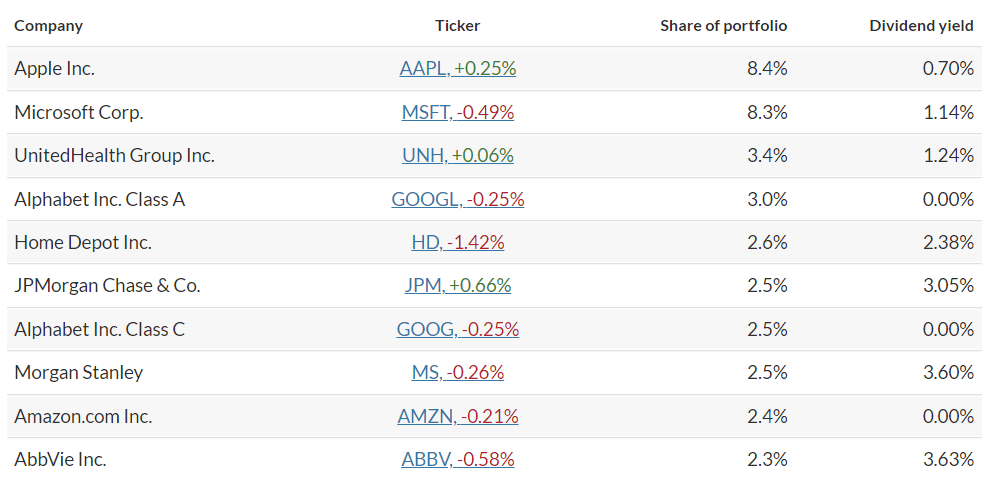Click the Dividend yield column header
The image size is (984, 480).
(x=922, y=26)
